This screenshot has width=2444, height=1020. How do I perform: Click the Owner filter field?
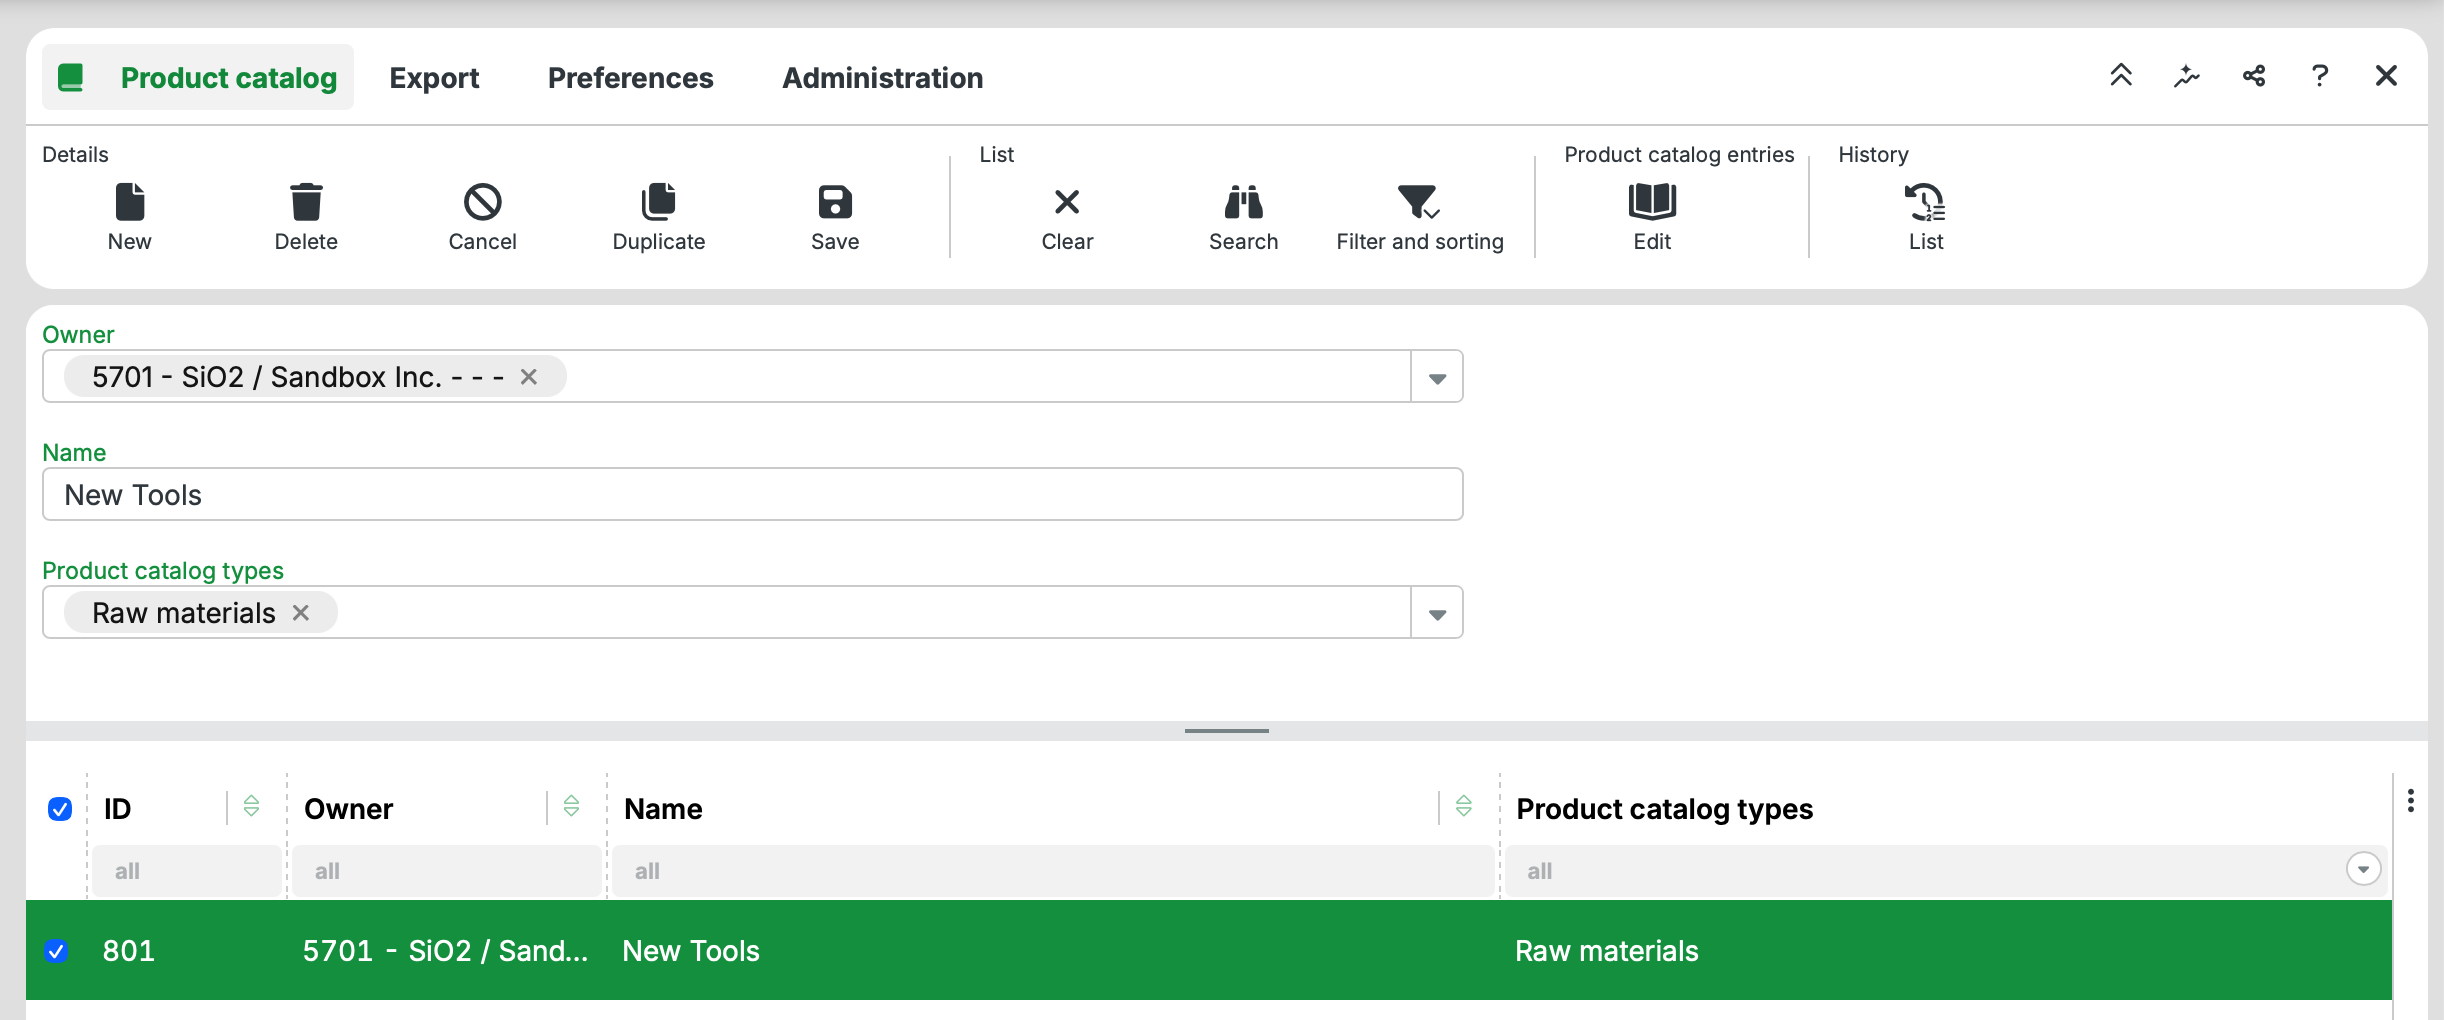coord(447,871)
